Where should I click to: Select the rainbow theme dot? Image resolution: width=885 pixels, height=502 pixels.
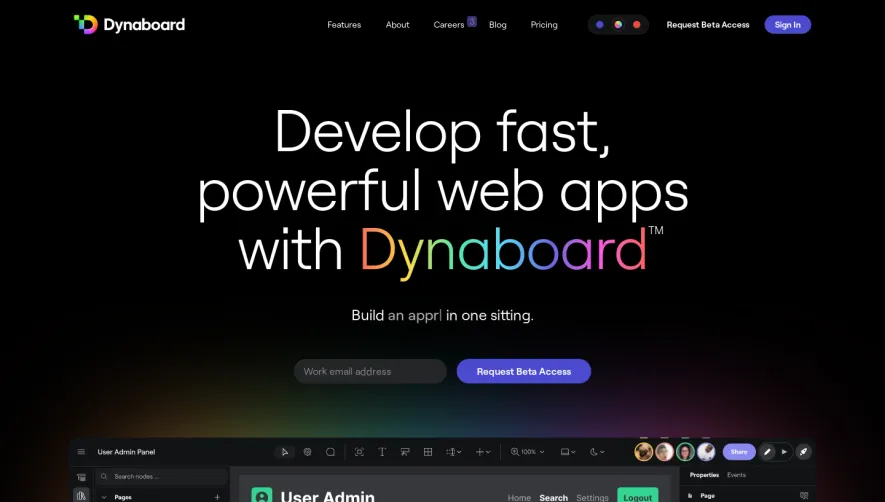click(x=619, y=24)
